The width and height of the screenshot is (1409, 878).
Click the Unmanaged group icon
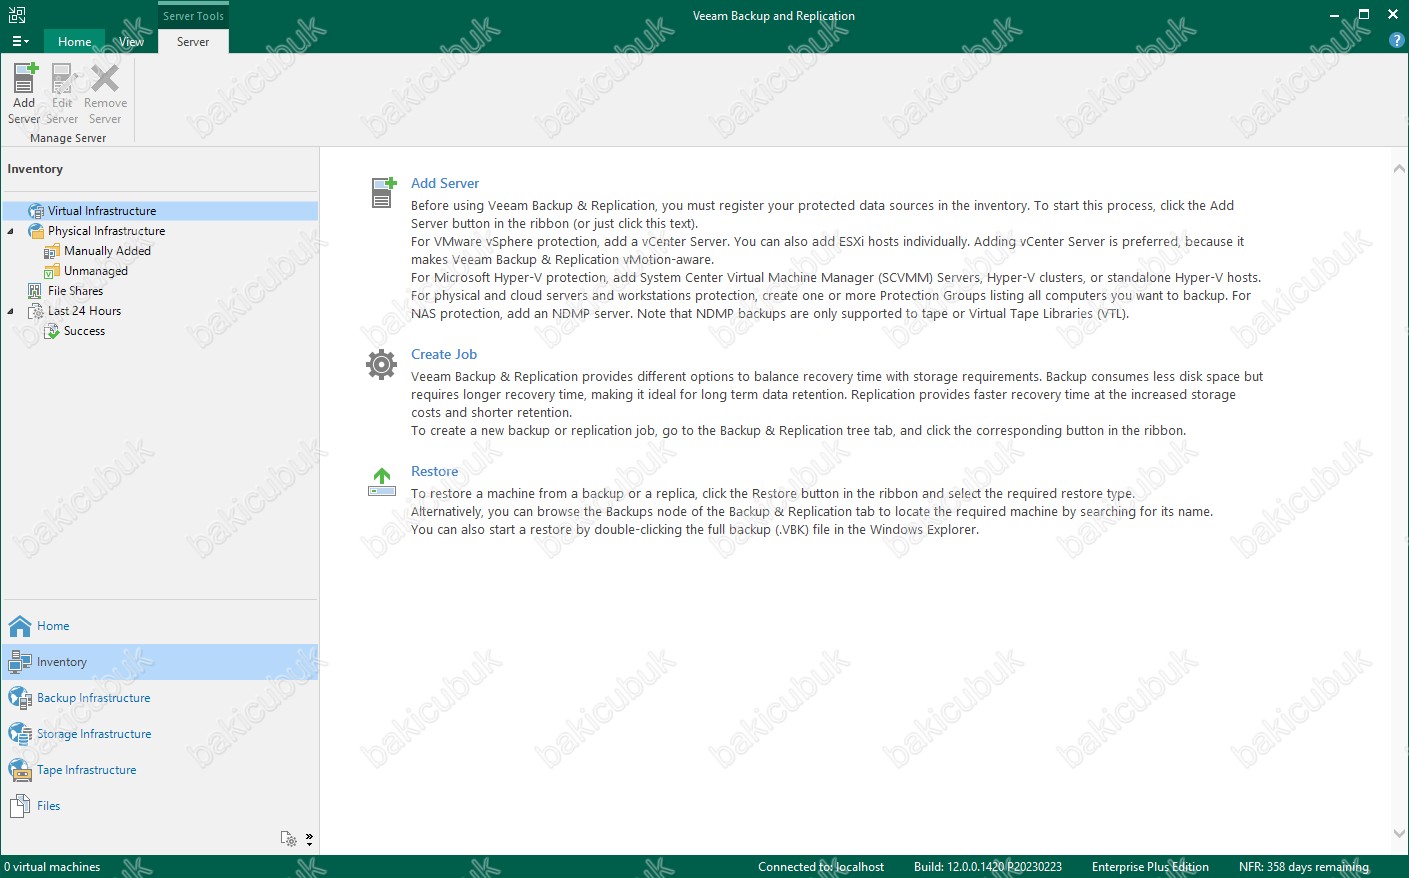52,271
